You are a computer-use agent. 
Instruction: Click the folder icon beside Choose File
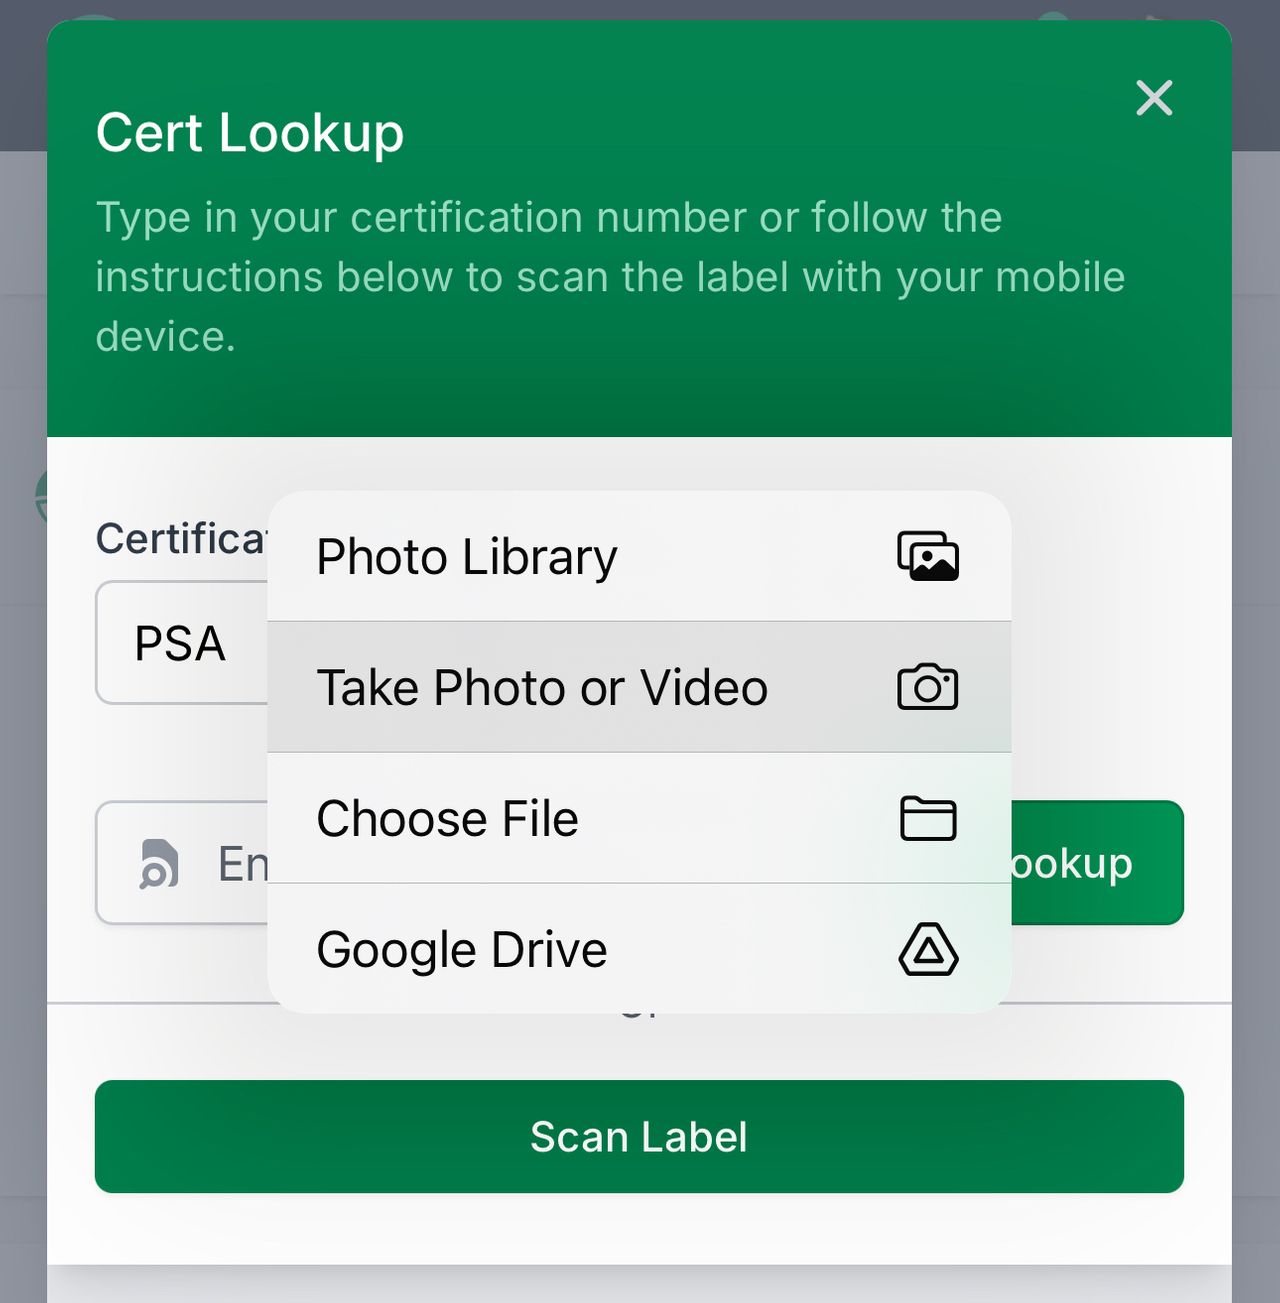pyautogui.click(x=928, y=818)
